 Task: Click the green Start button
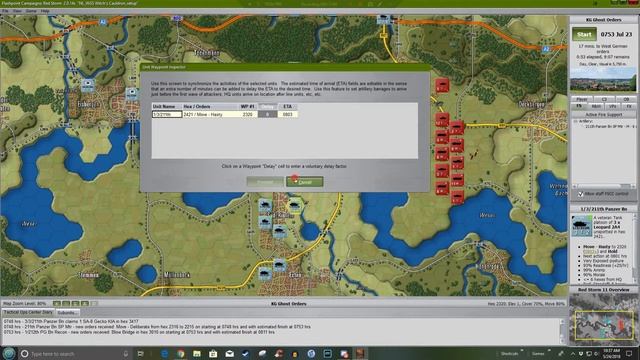click(x=584, y=34)
